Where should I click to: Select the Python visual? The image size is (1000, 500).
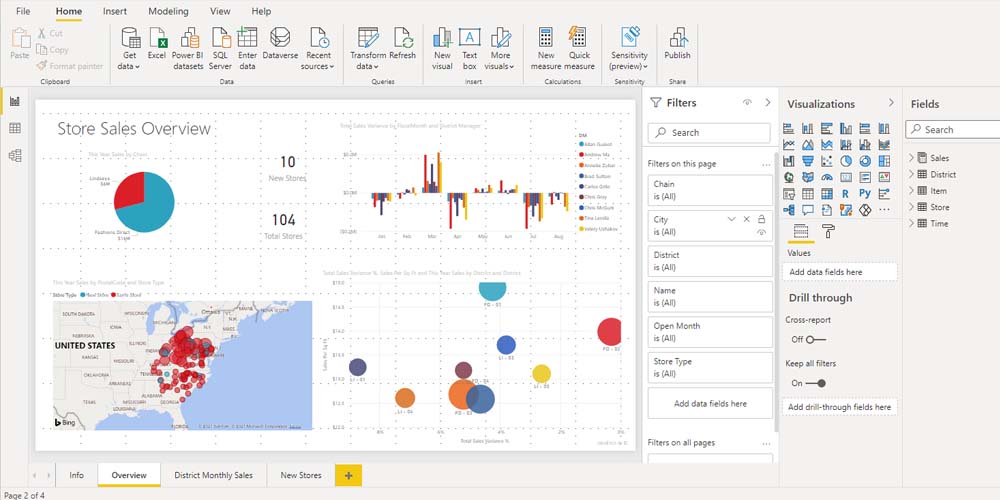point(865,193)
